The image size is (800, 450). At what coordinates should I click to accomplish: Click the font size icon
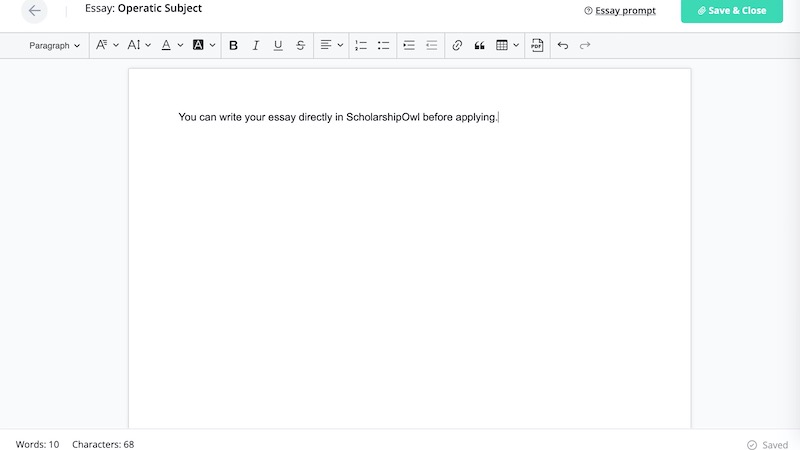[134, 45]
